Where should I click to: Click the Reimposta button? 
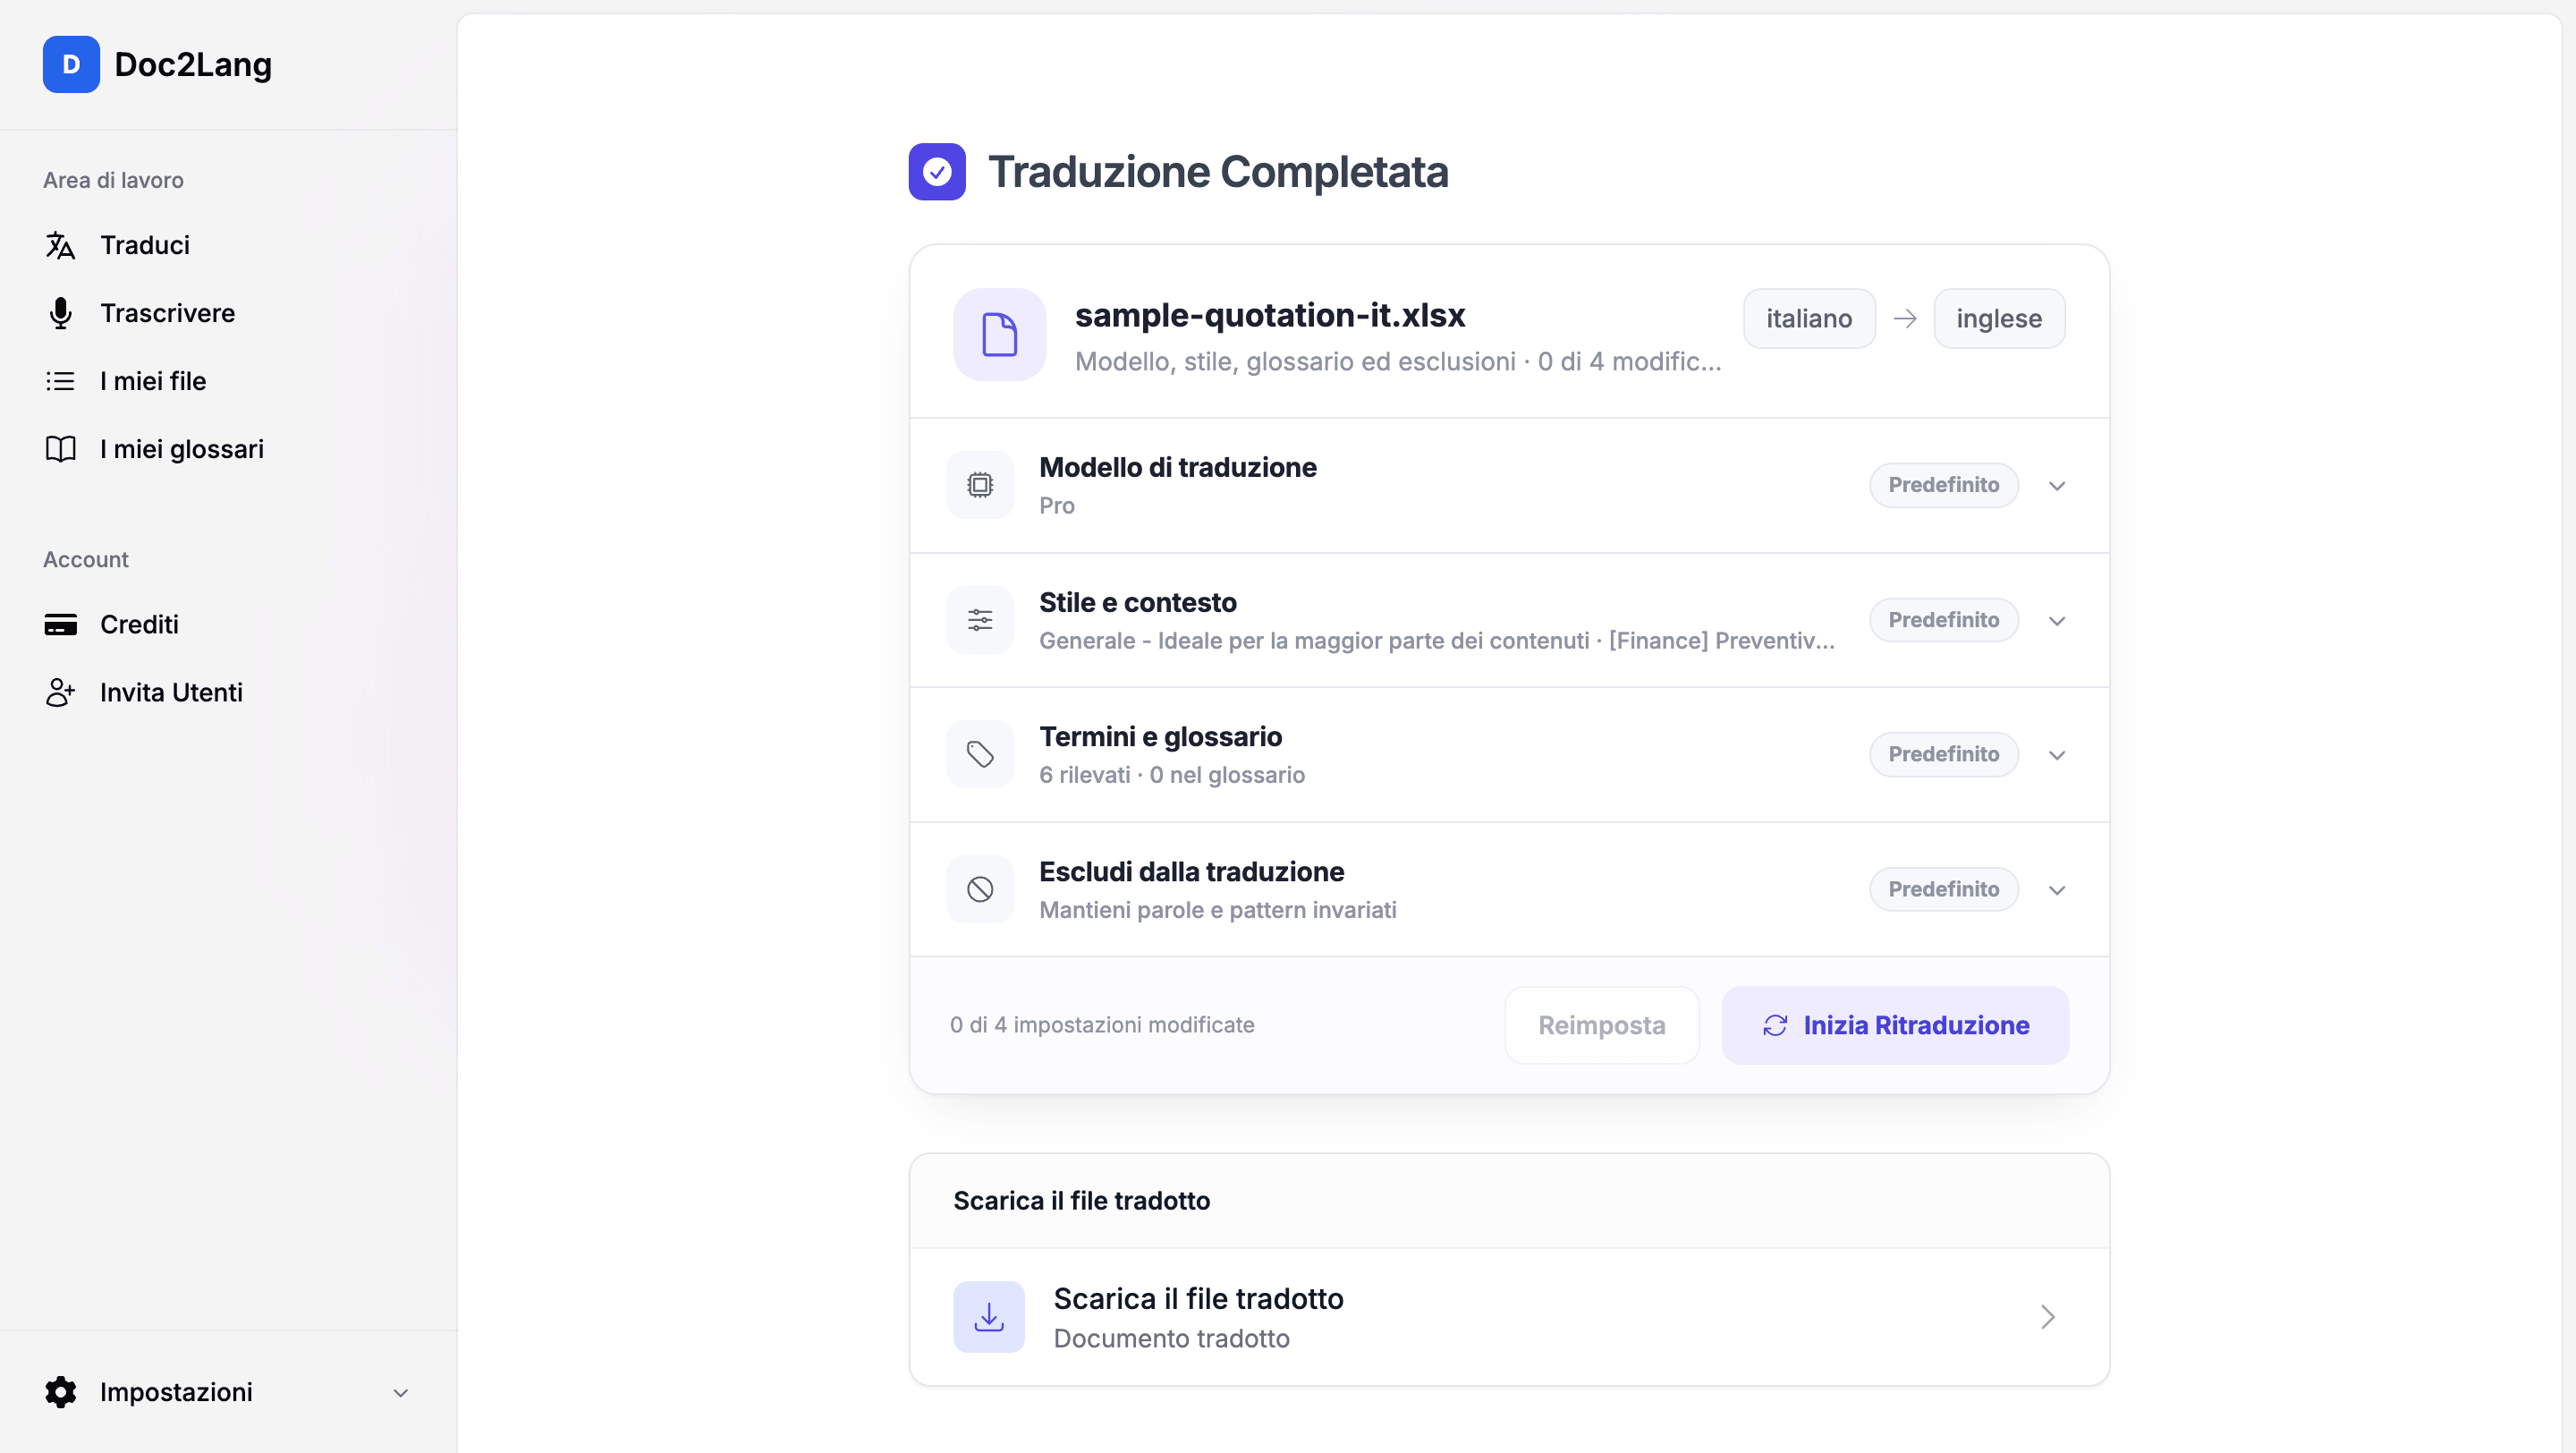pos(1601,1025)
